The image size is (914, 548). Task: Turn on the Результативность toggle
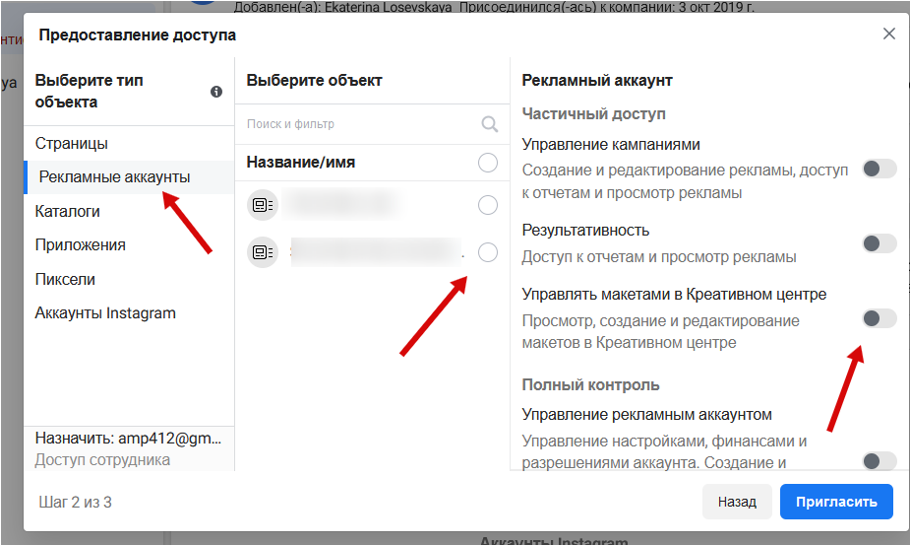(879, 243)
